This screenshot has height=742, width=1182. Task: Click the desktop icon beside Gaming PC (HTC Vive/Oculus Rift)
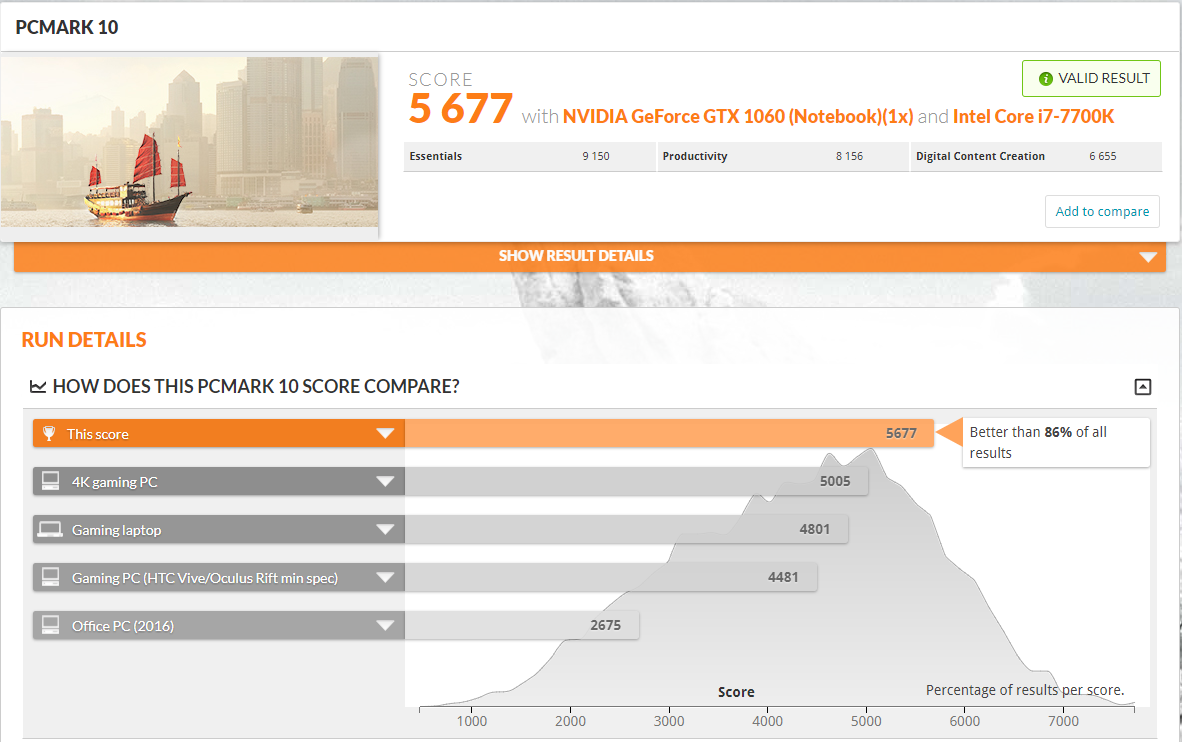click(51, 577)
